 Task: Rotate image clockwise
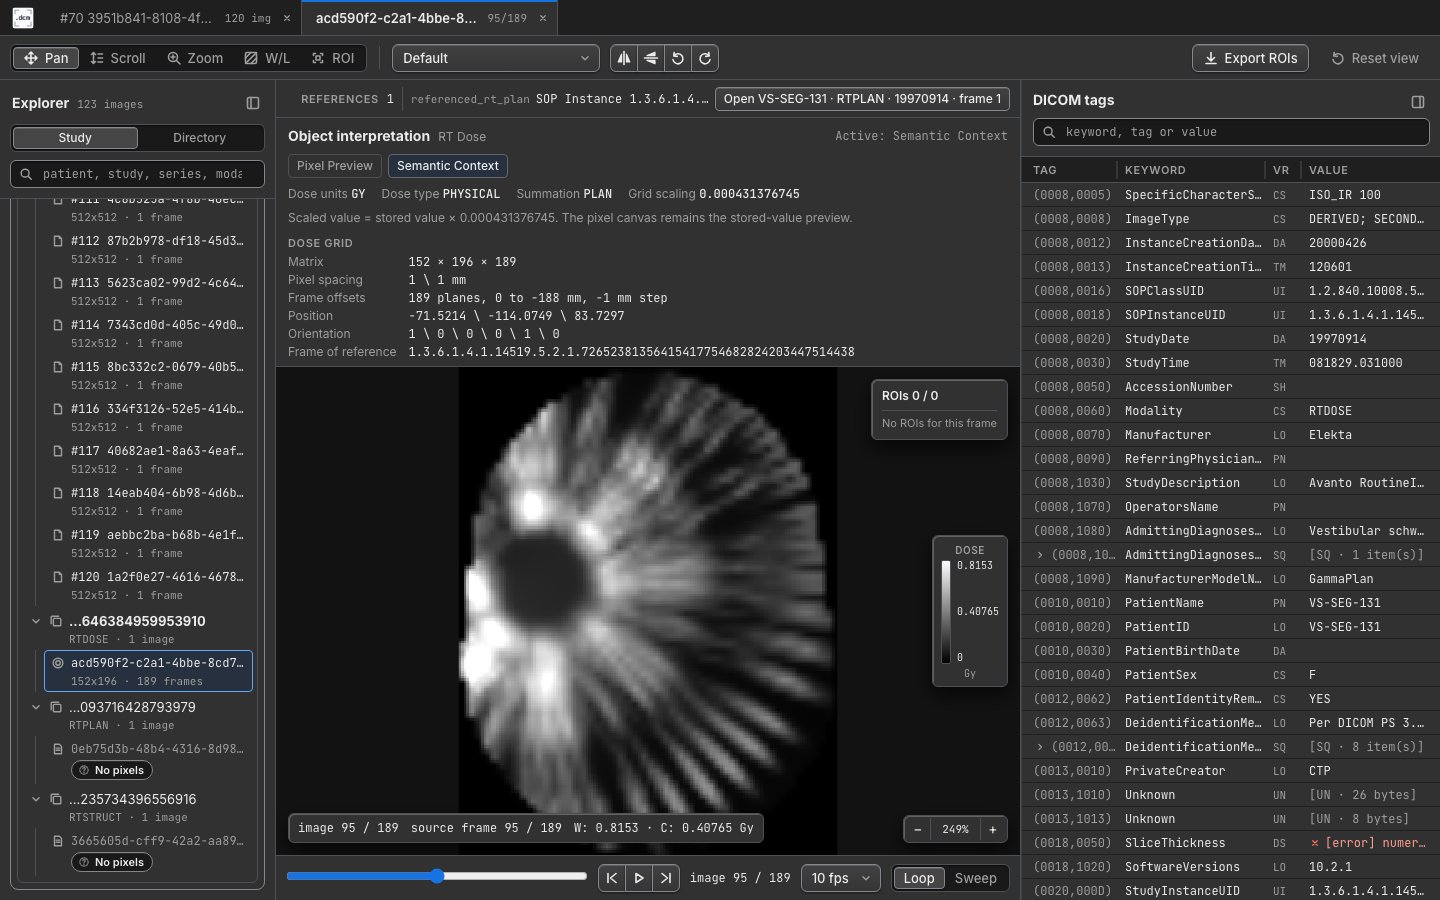705,58
